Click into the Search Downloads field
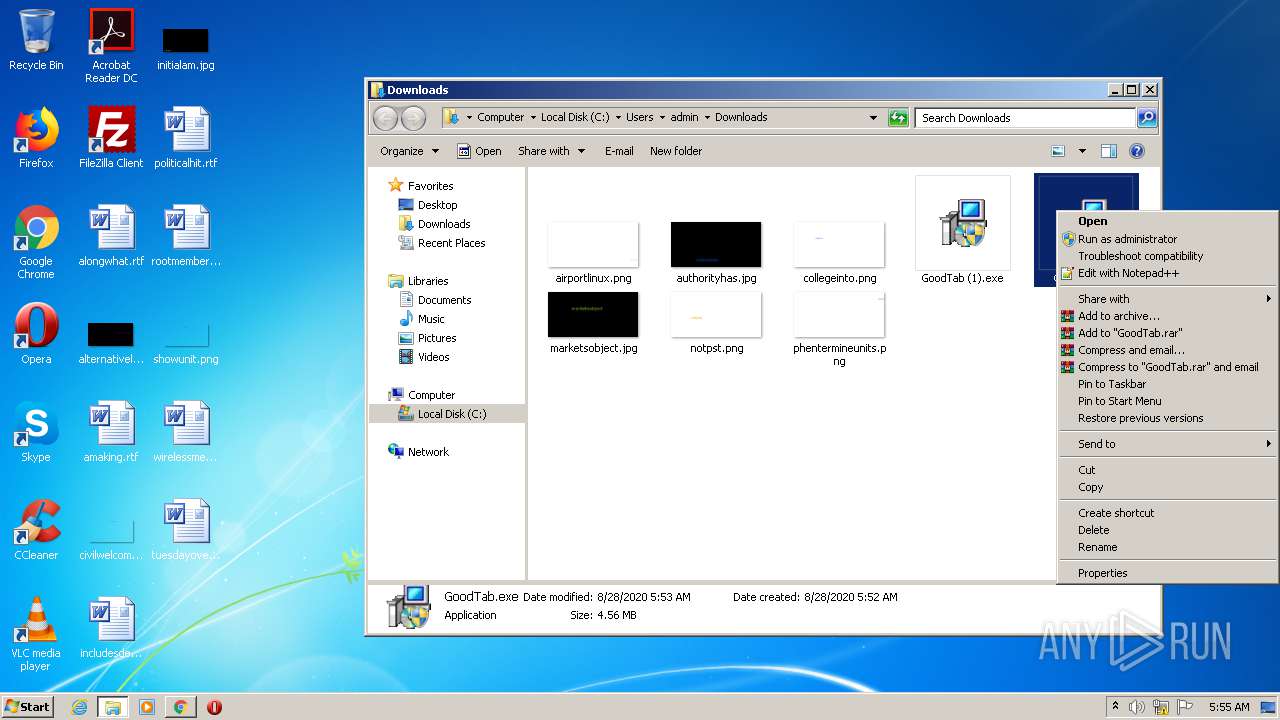Screen dimensions: 1280x720 click(1025, 118)
